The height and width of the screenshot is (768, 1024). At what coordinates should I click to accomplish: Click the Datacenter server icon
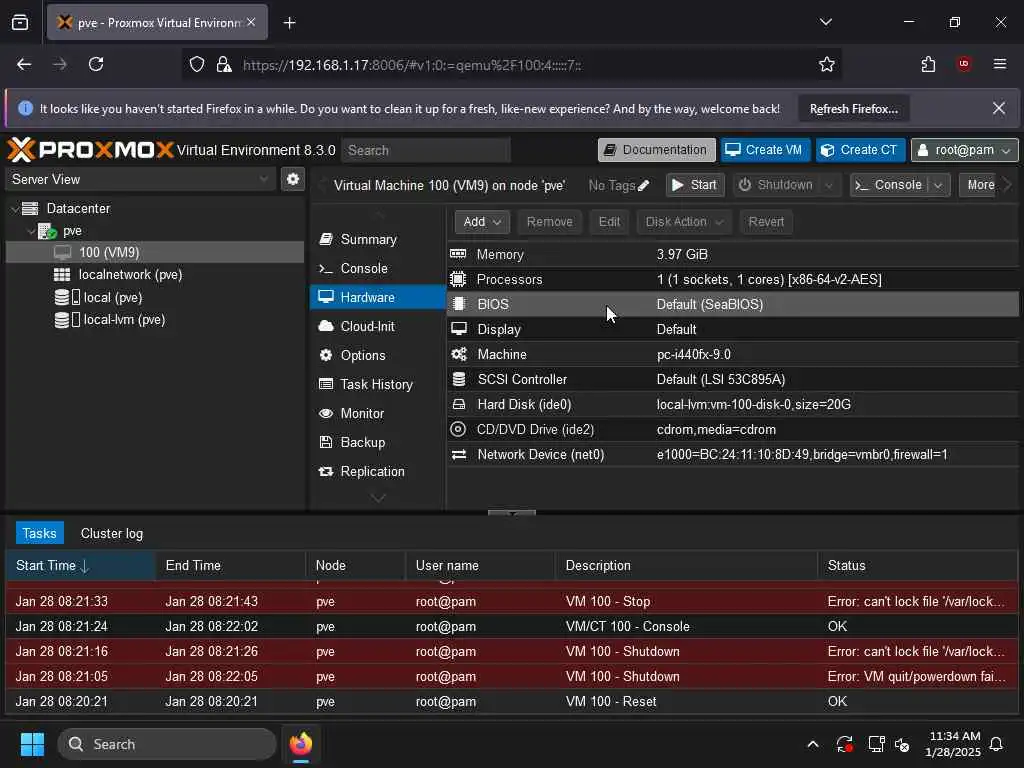[30, 208]
